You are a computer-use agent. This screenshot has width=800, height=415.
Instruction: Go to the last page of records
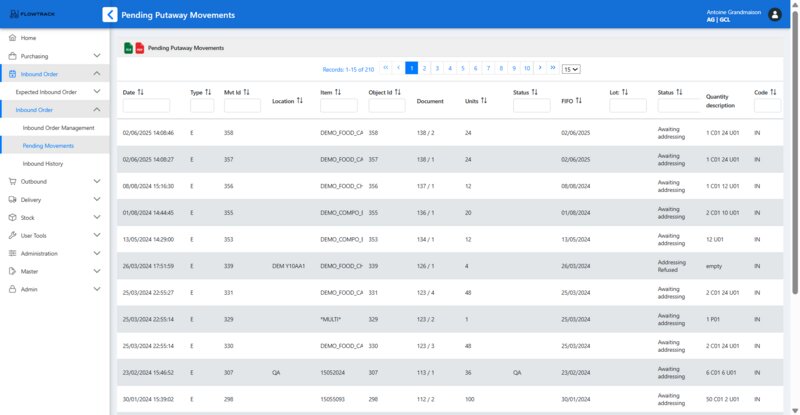(x=553, y=68)
